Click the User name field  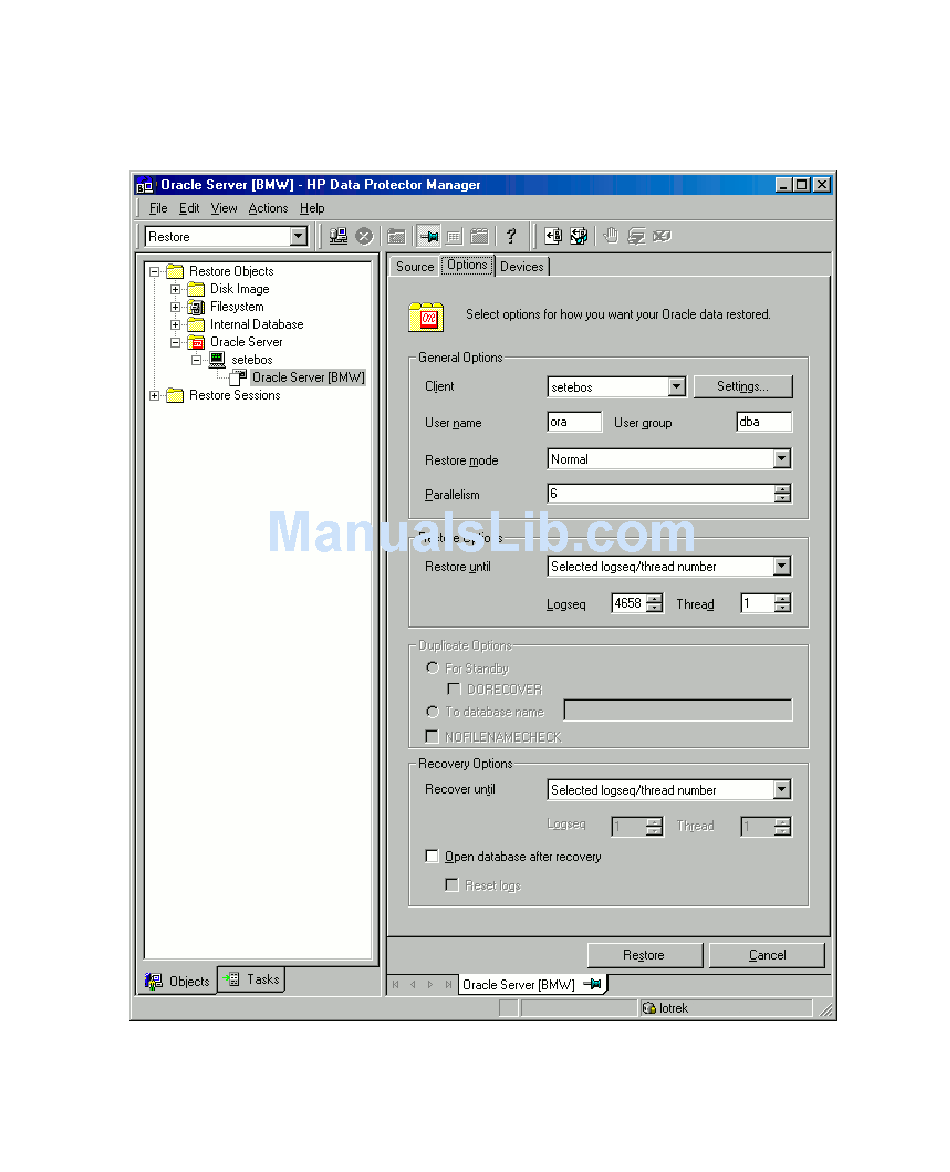click(x=574, y=422)
